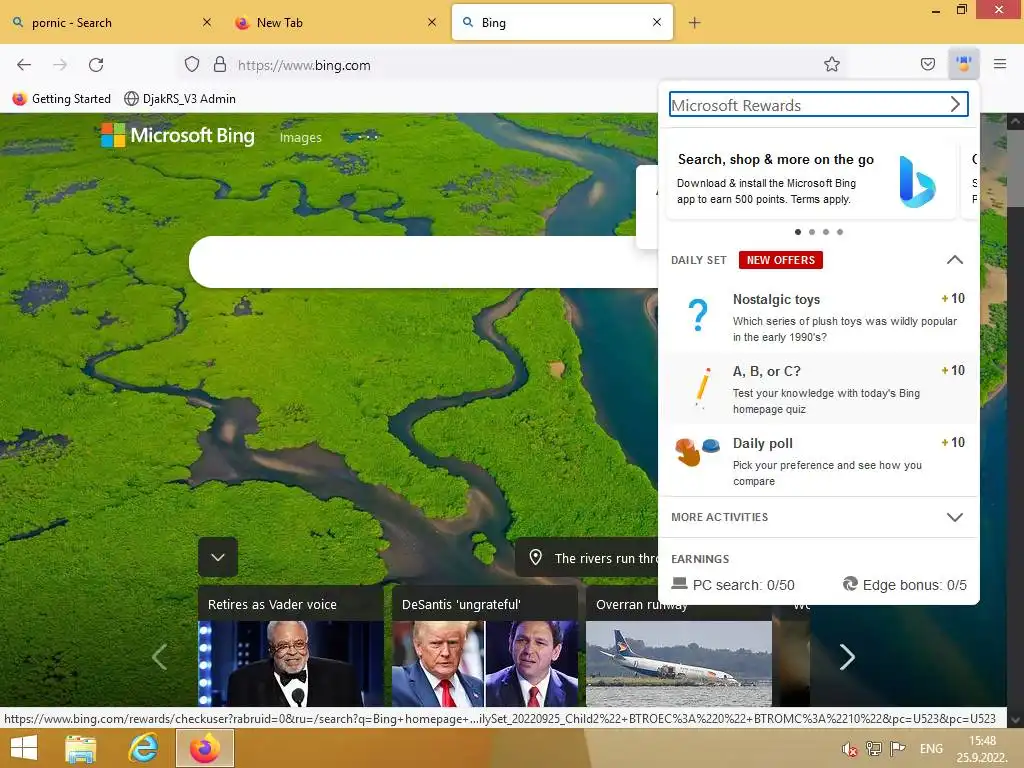The image size is (1024, 768).
Task: Click the browser forward arrow
Action: coord(60,65)
